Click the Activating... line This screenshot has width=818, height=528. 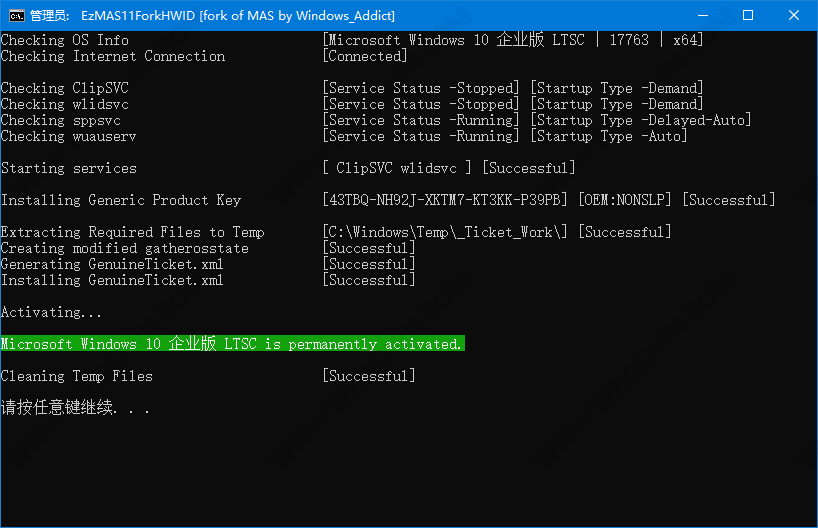pos(51,312)
